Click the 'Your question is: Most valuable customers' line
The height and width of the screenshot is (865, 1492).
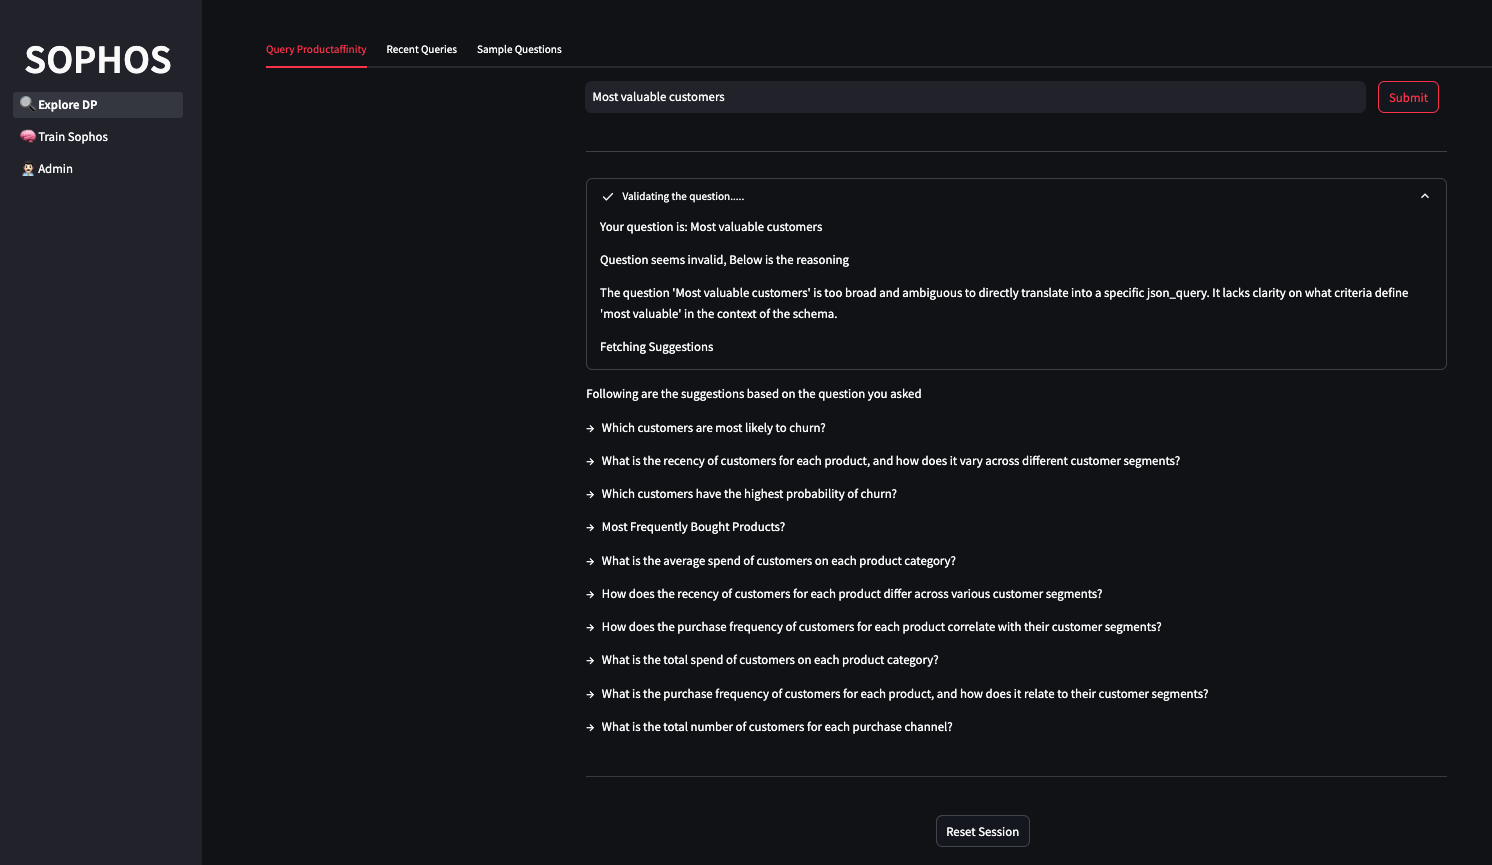[711, 227]
